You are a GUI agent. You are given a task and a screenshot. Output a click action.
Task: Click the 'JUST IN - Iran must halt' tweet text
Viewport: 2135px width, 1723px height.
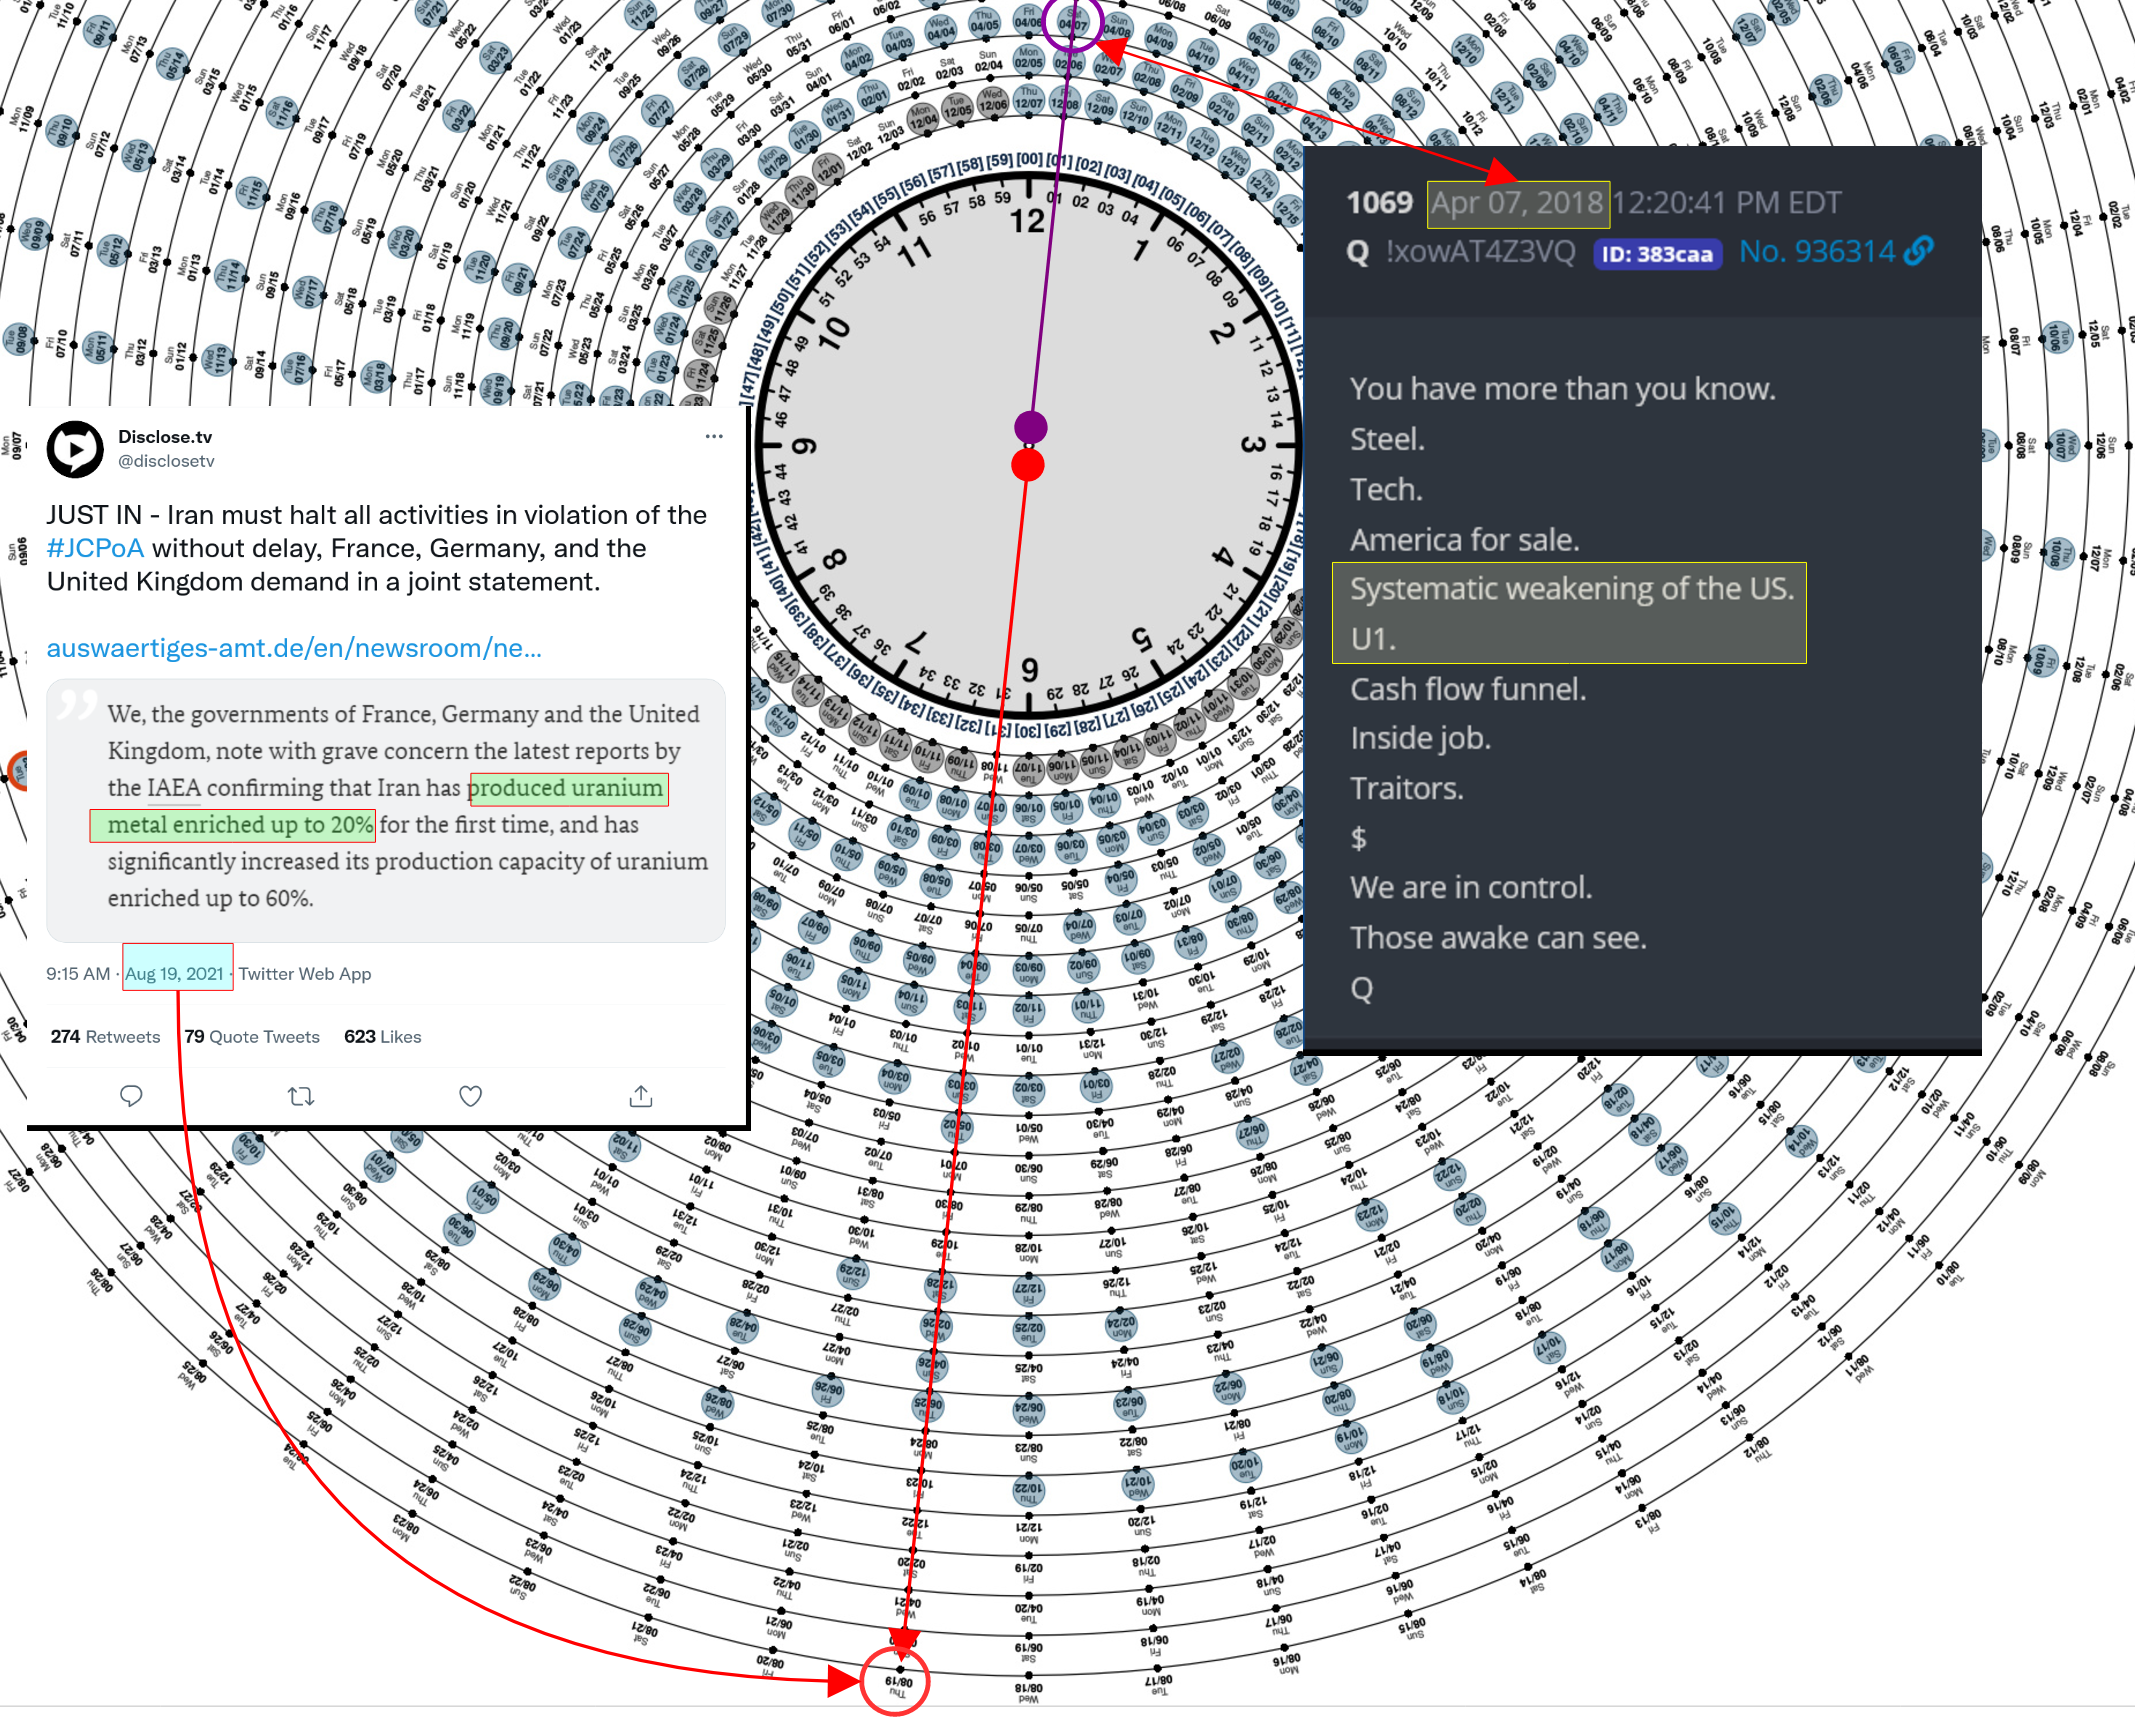pos(377,548)
